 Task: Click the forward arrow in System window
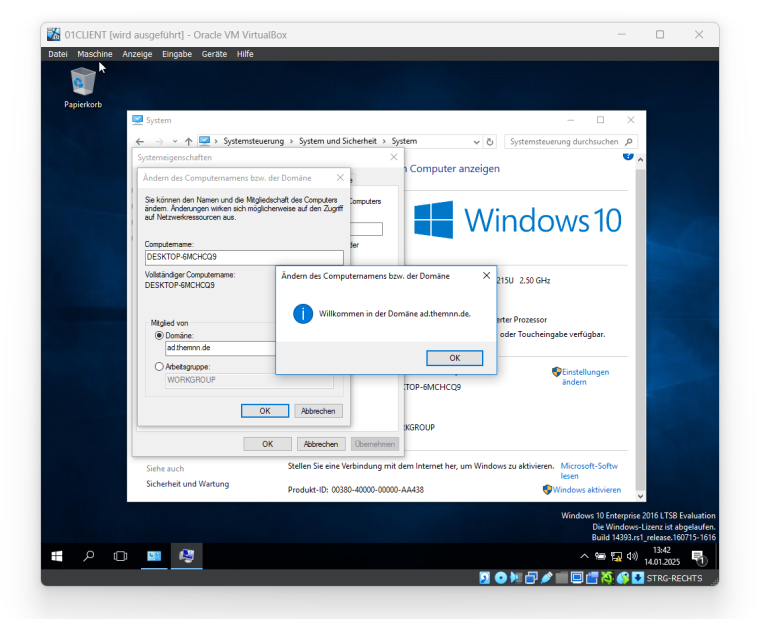click(x=159, y=142)
